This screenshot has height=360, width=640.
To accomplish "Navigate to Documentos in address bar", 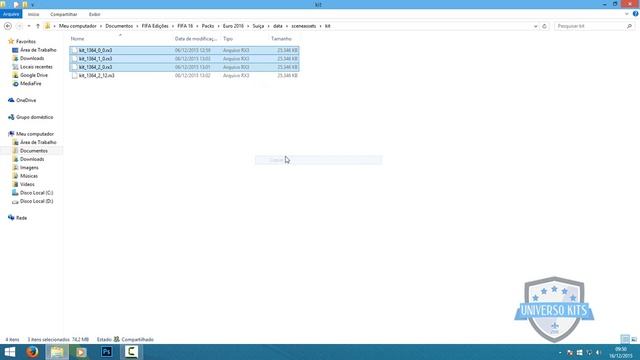I will click(x=119, y=26).
